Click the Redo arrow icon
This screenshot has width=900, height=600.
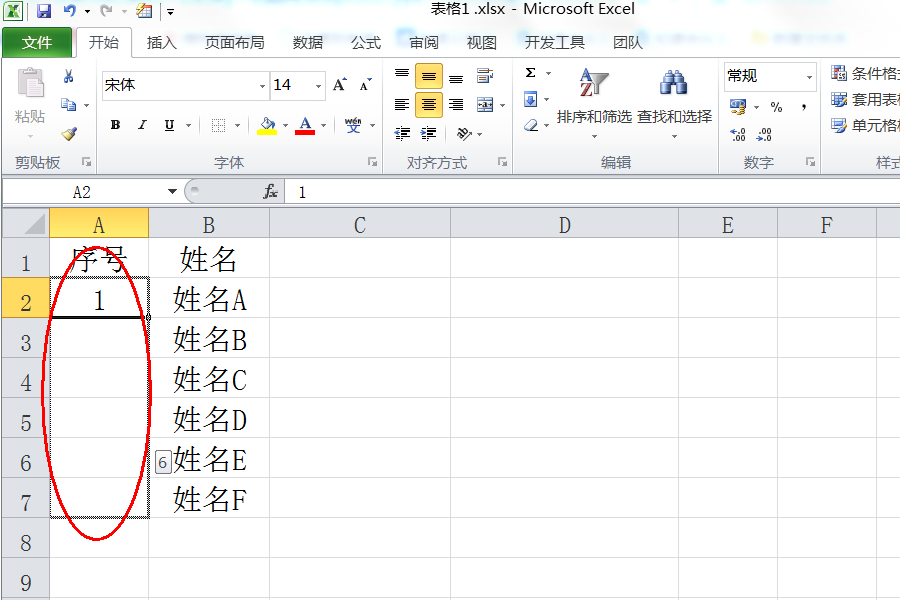106,10
